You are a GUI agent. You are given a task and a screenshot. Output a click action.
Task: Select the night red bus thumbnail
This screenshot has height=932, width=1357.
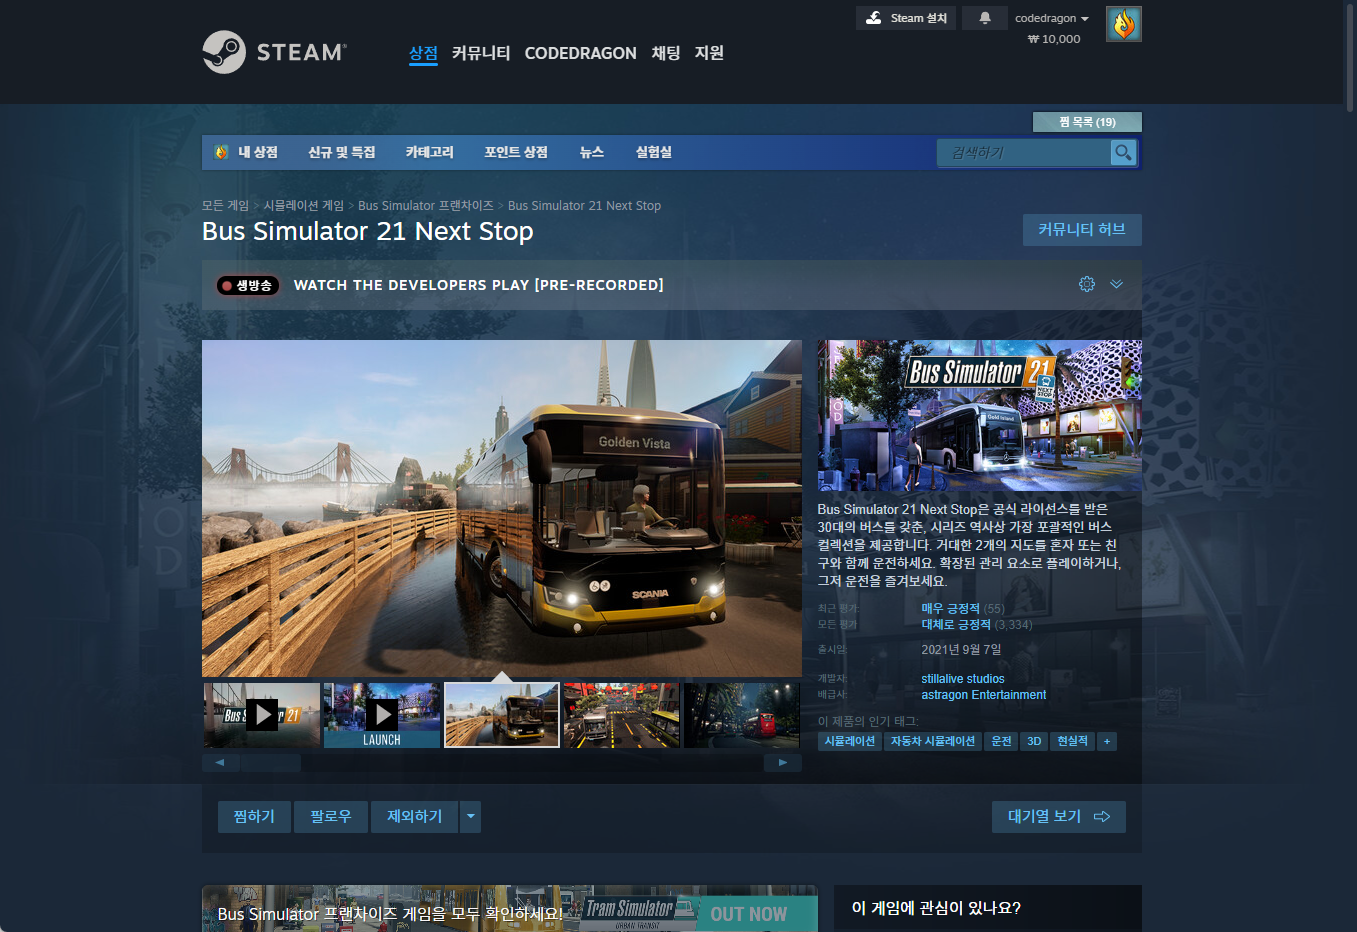click(742, 715)
